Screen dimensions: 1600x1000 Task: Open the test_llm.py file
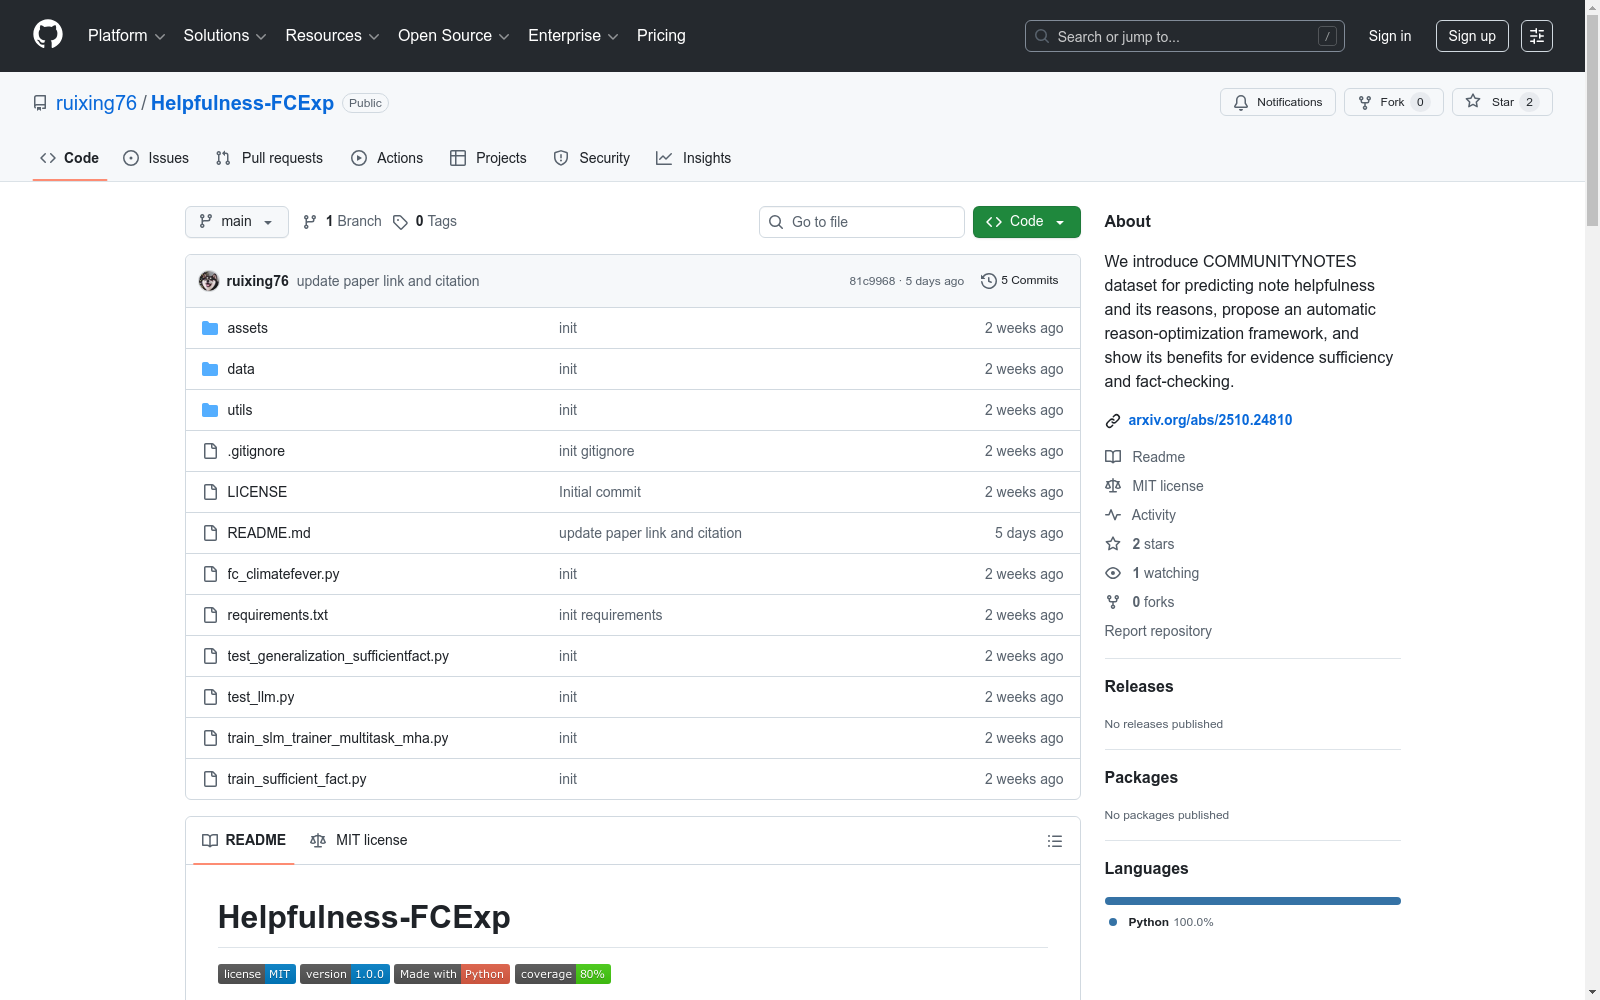point(261,697)
